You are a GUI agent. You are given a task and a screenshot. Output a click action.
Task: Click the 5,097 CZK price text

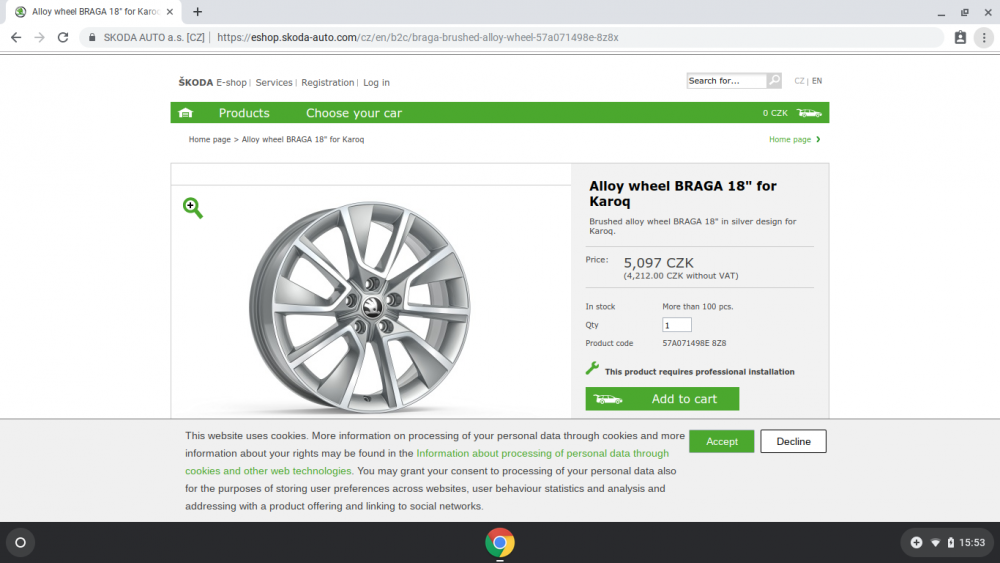[658, 263]
